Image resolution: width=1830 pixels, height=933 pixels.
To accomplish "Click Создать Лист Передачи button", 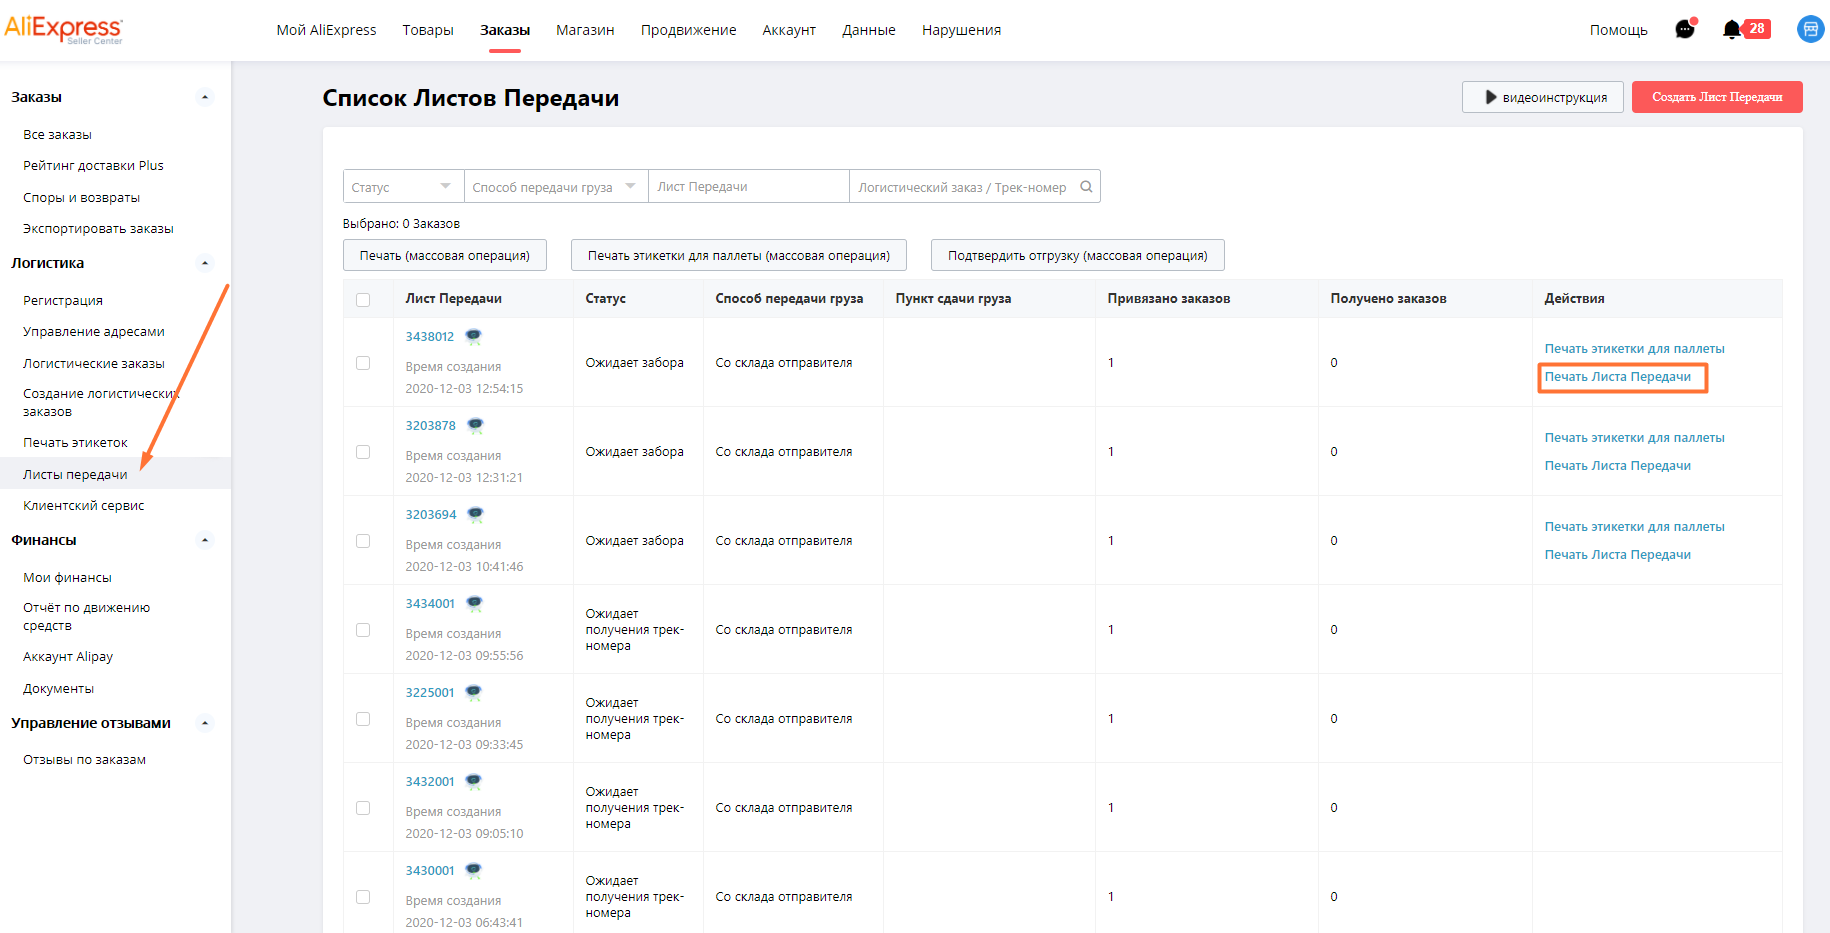I will [1717, 97].
